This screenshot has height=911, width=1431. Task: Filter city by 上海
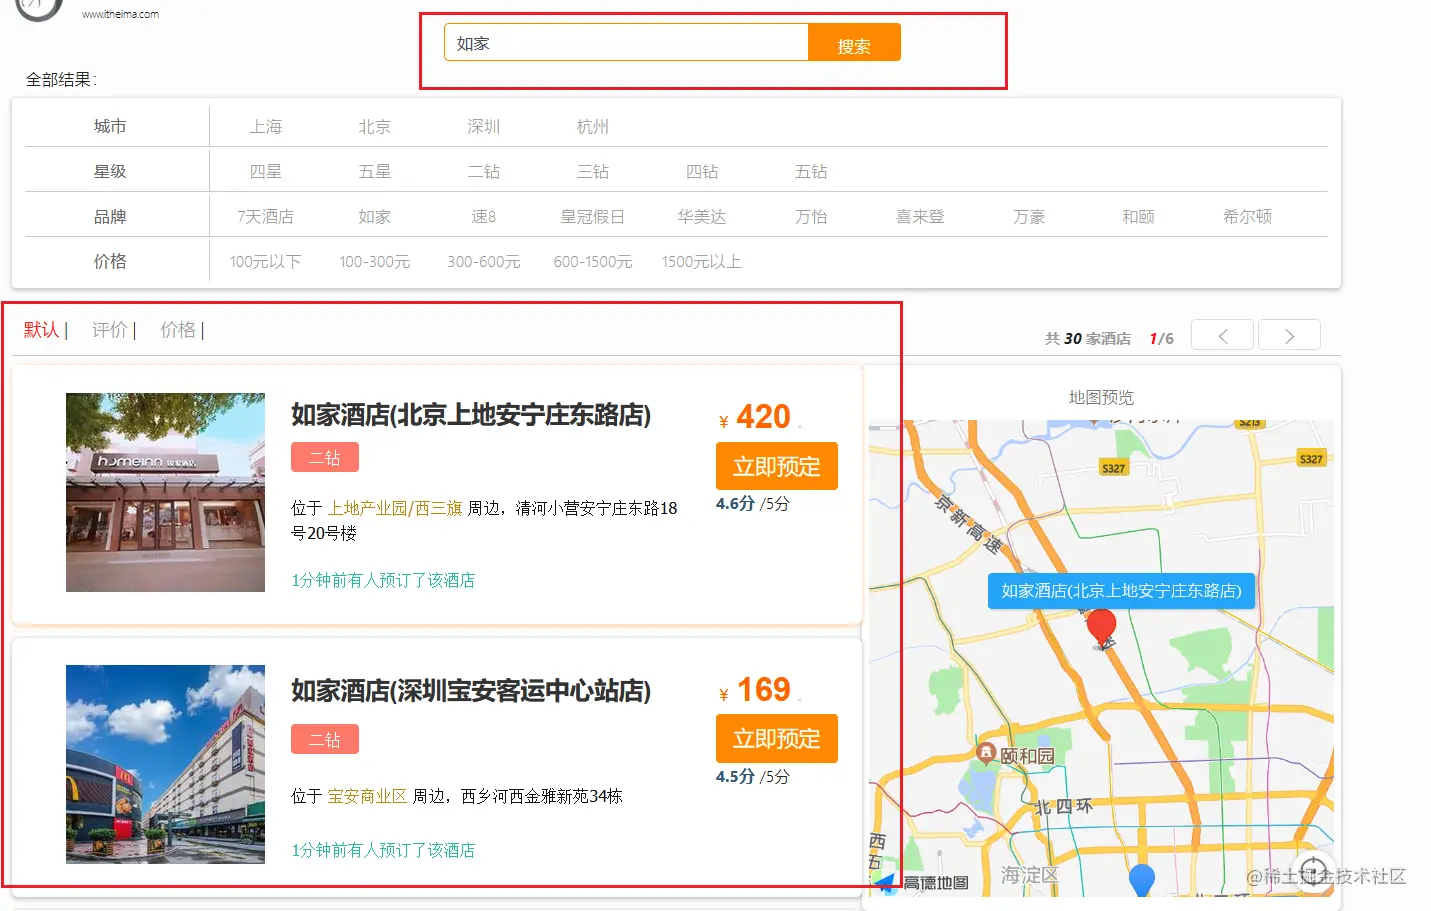[266, 127]
